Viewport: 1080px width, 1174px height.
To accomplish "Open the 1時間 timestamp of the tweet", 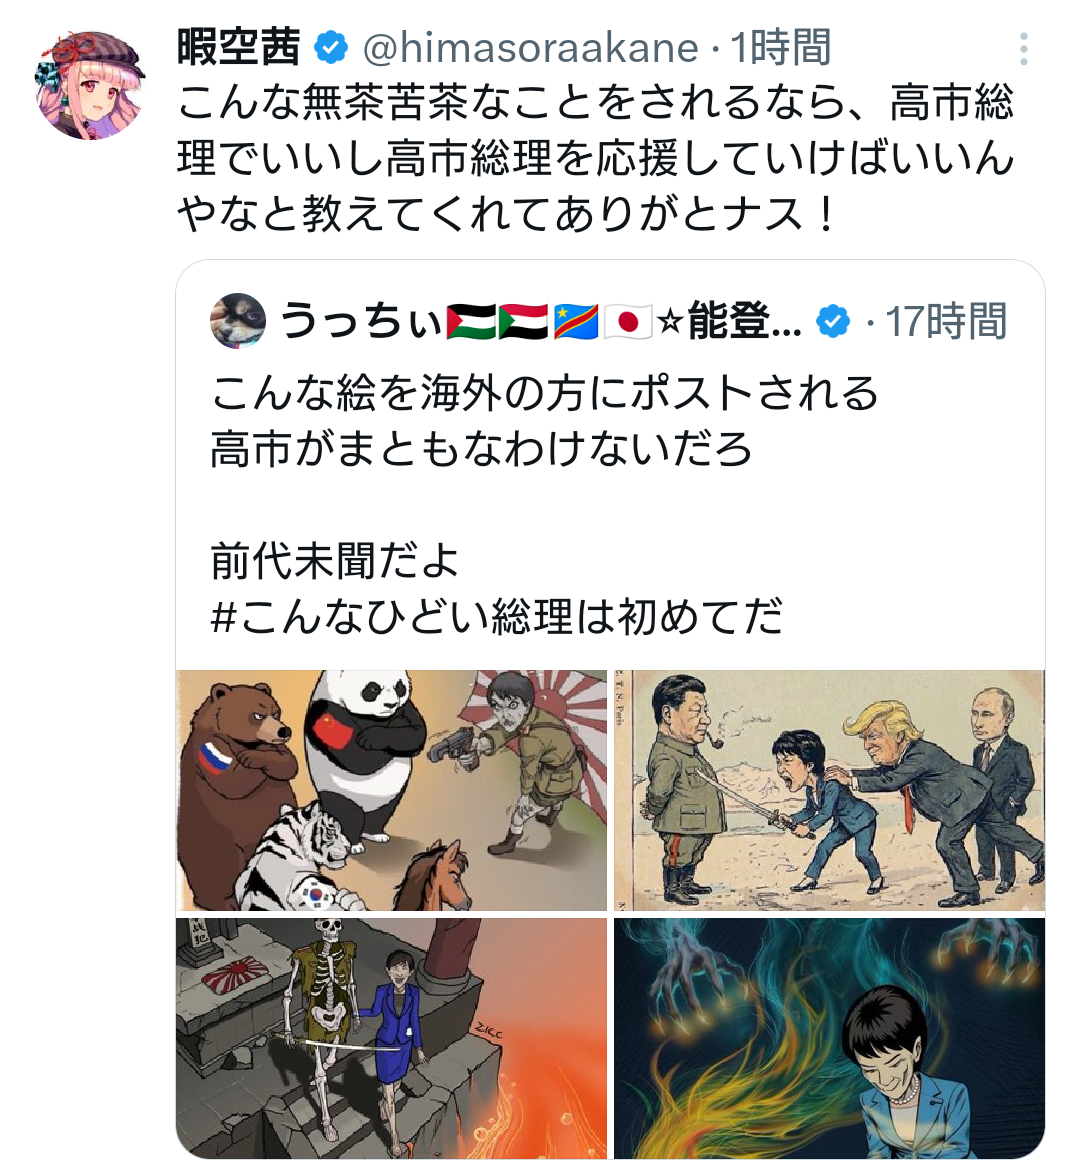I will click(780, 49).
